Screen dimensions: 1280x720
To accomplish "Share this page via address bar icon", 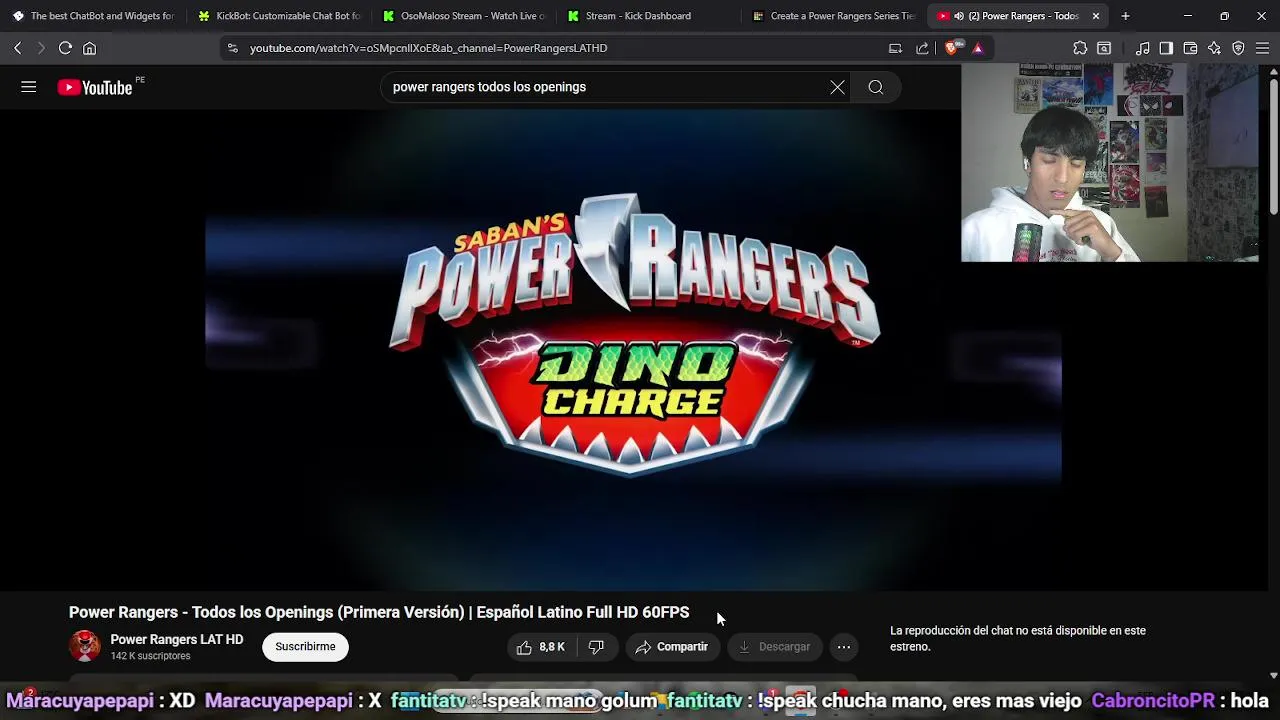I will (x=922, y=48).
